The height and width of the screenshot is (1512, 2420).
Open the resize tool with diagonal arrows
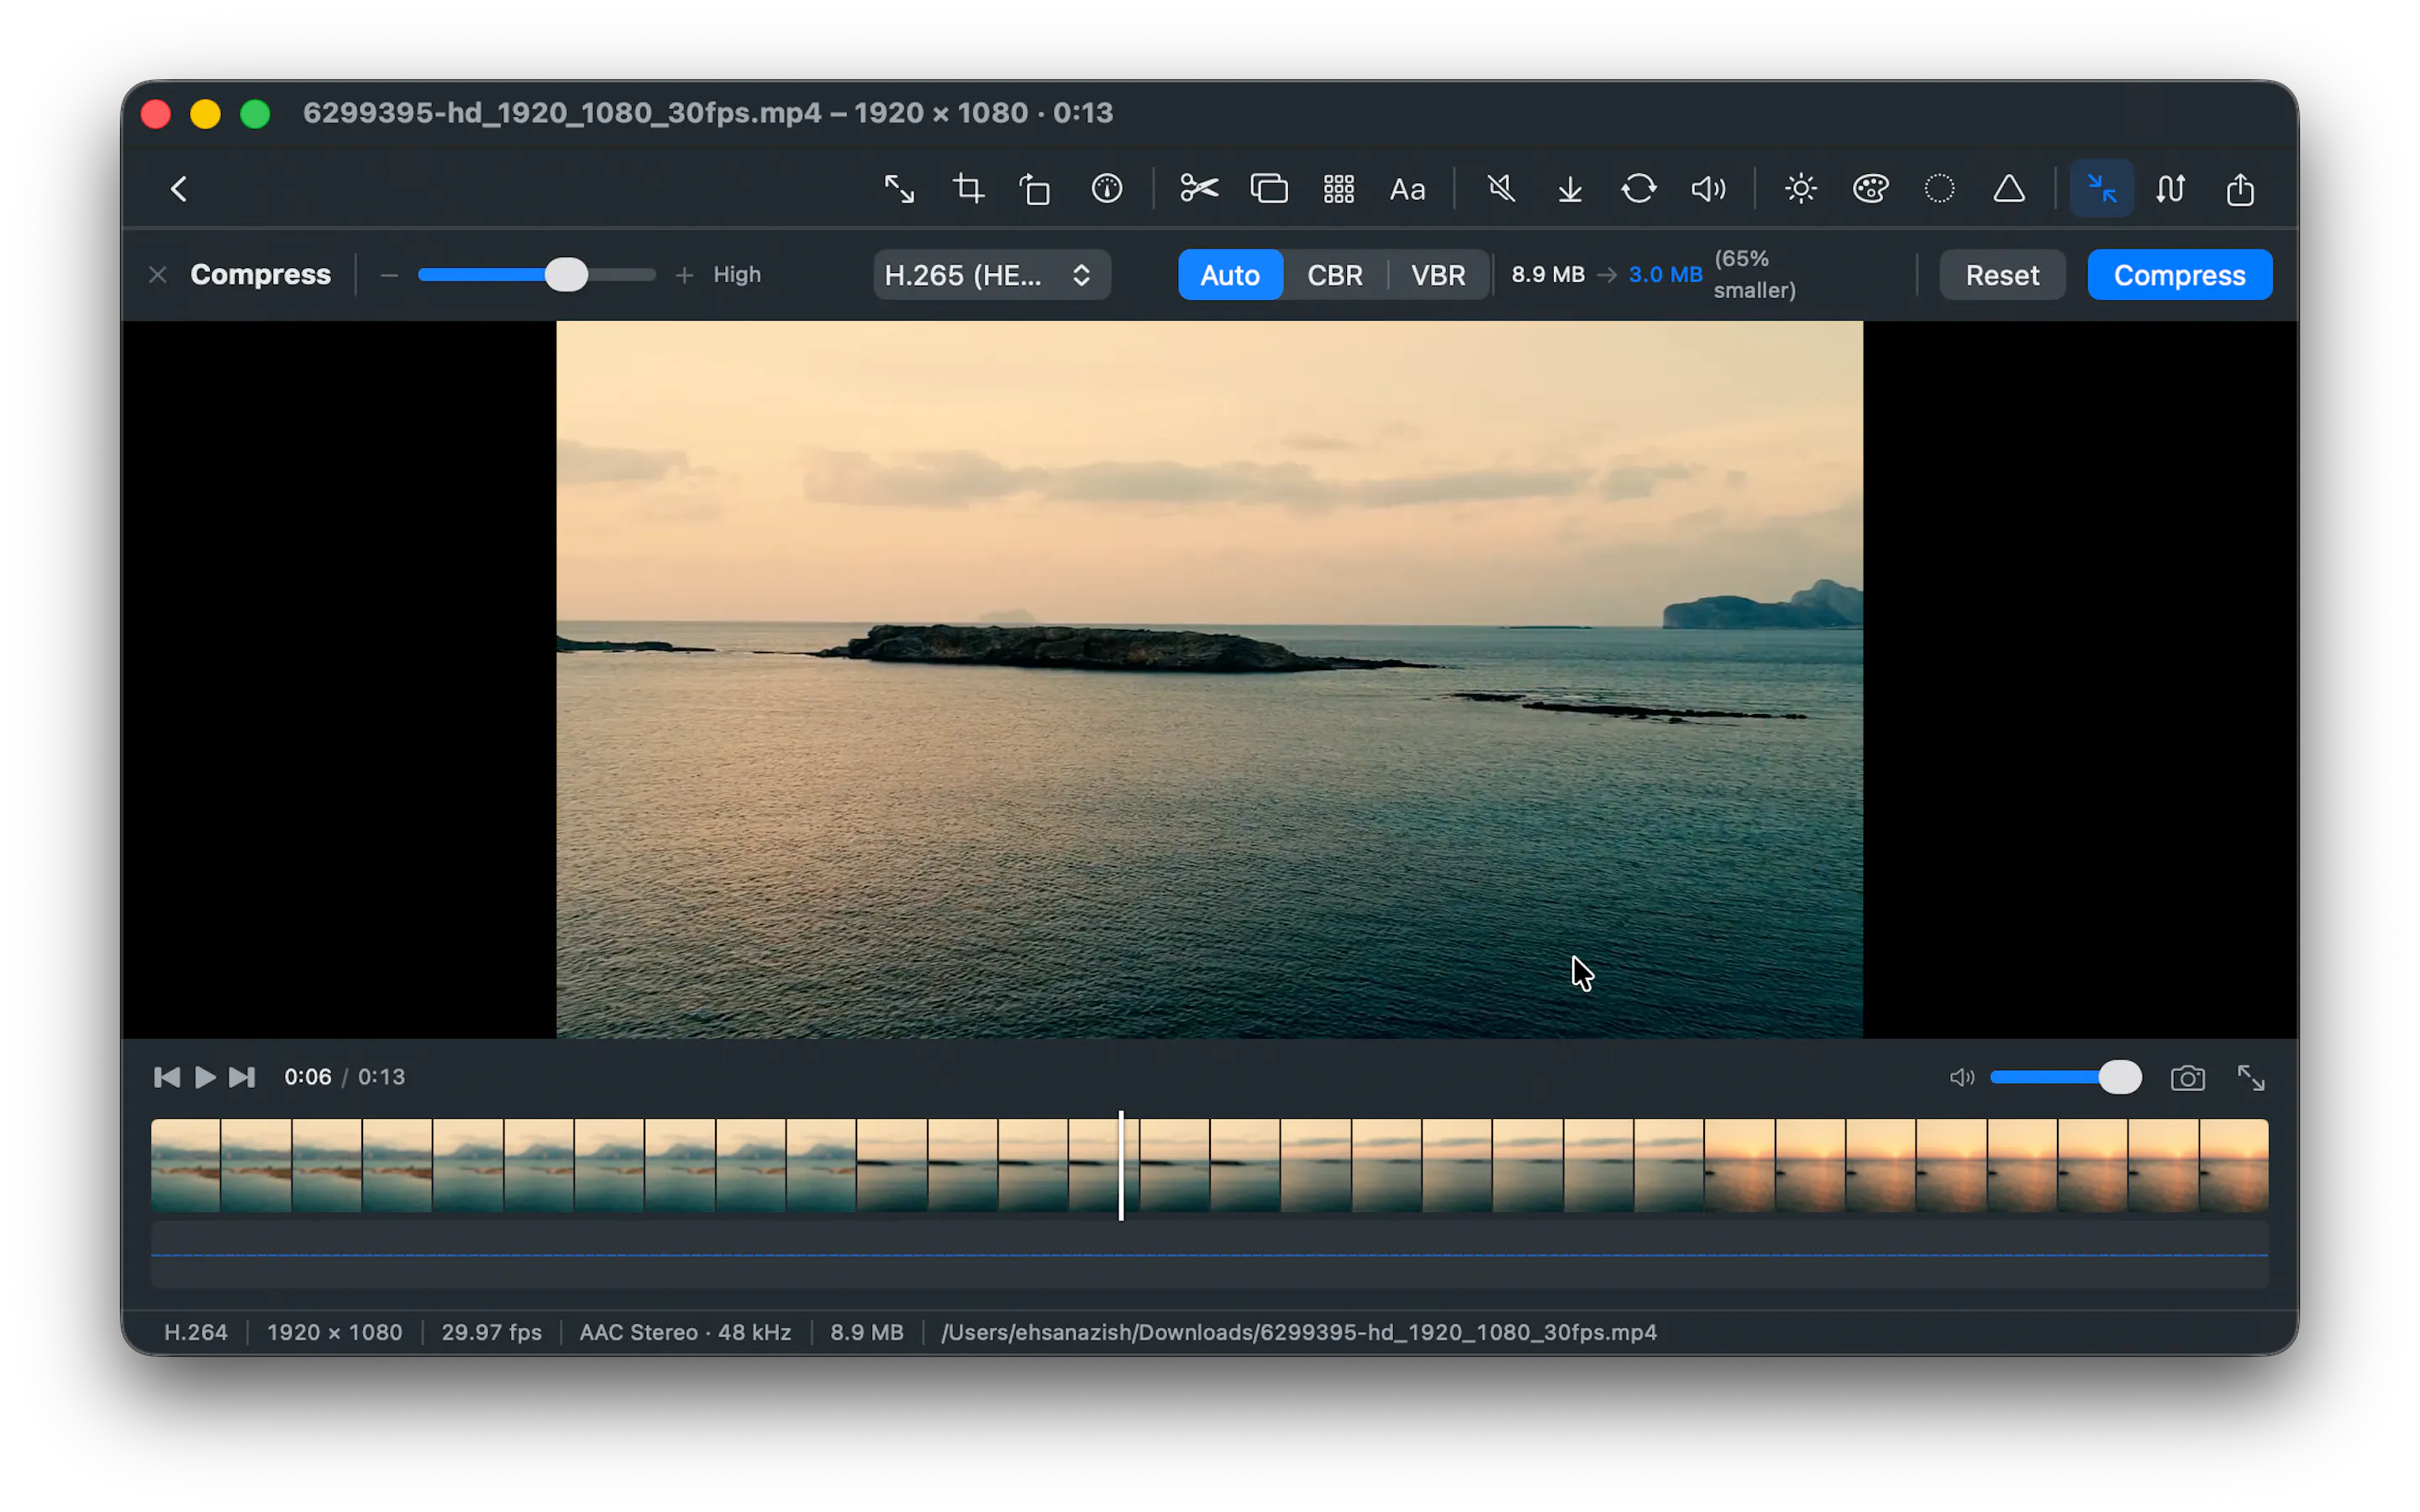coord(899,189)
